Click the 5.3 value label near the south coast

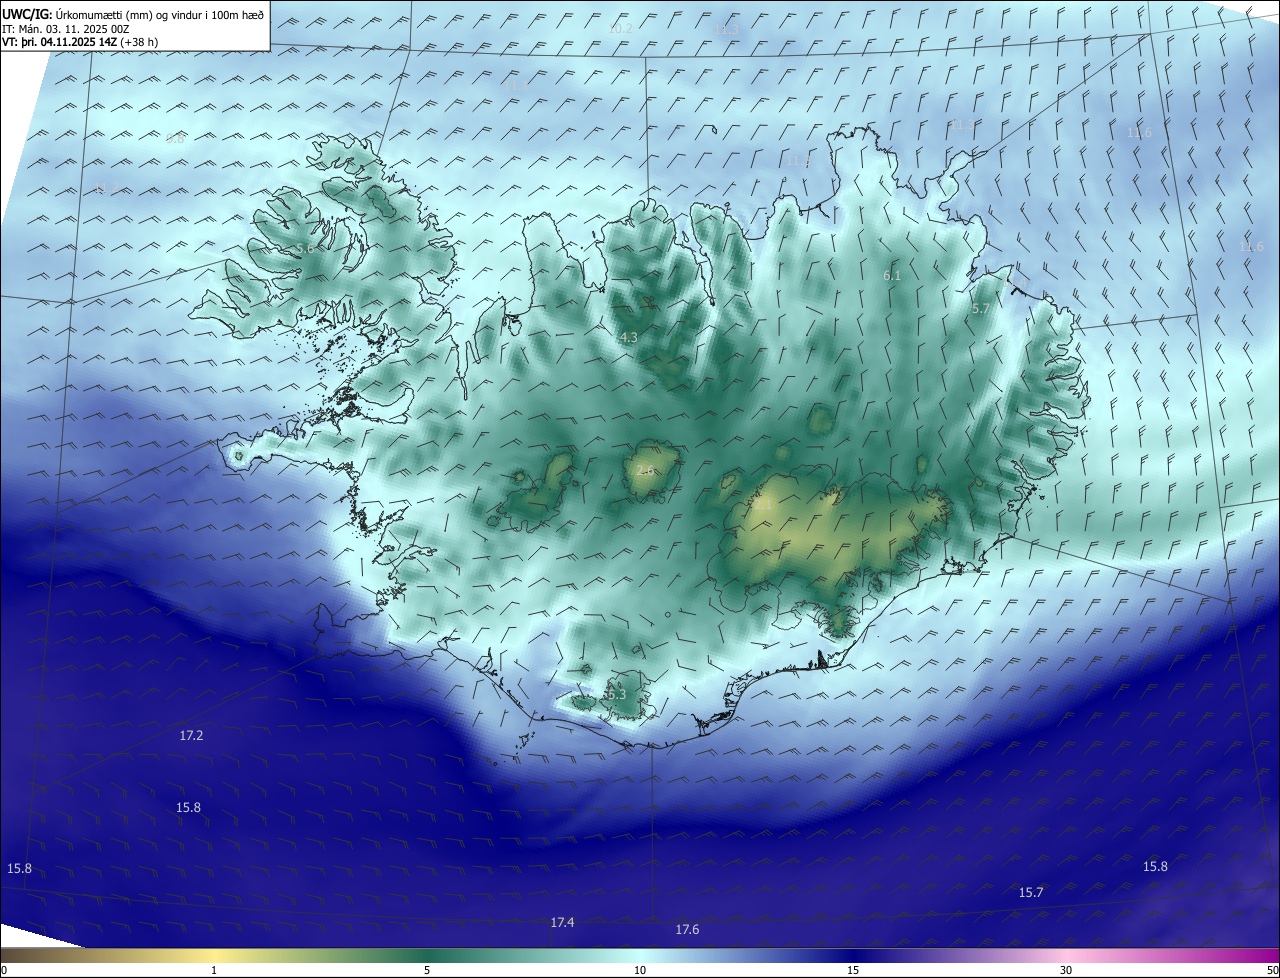615,694
